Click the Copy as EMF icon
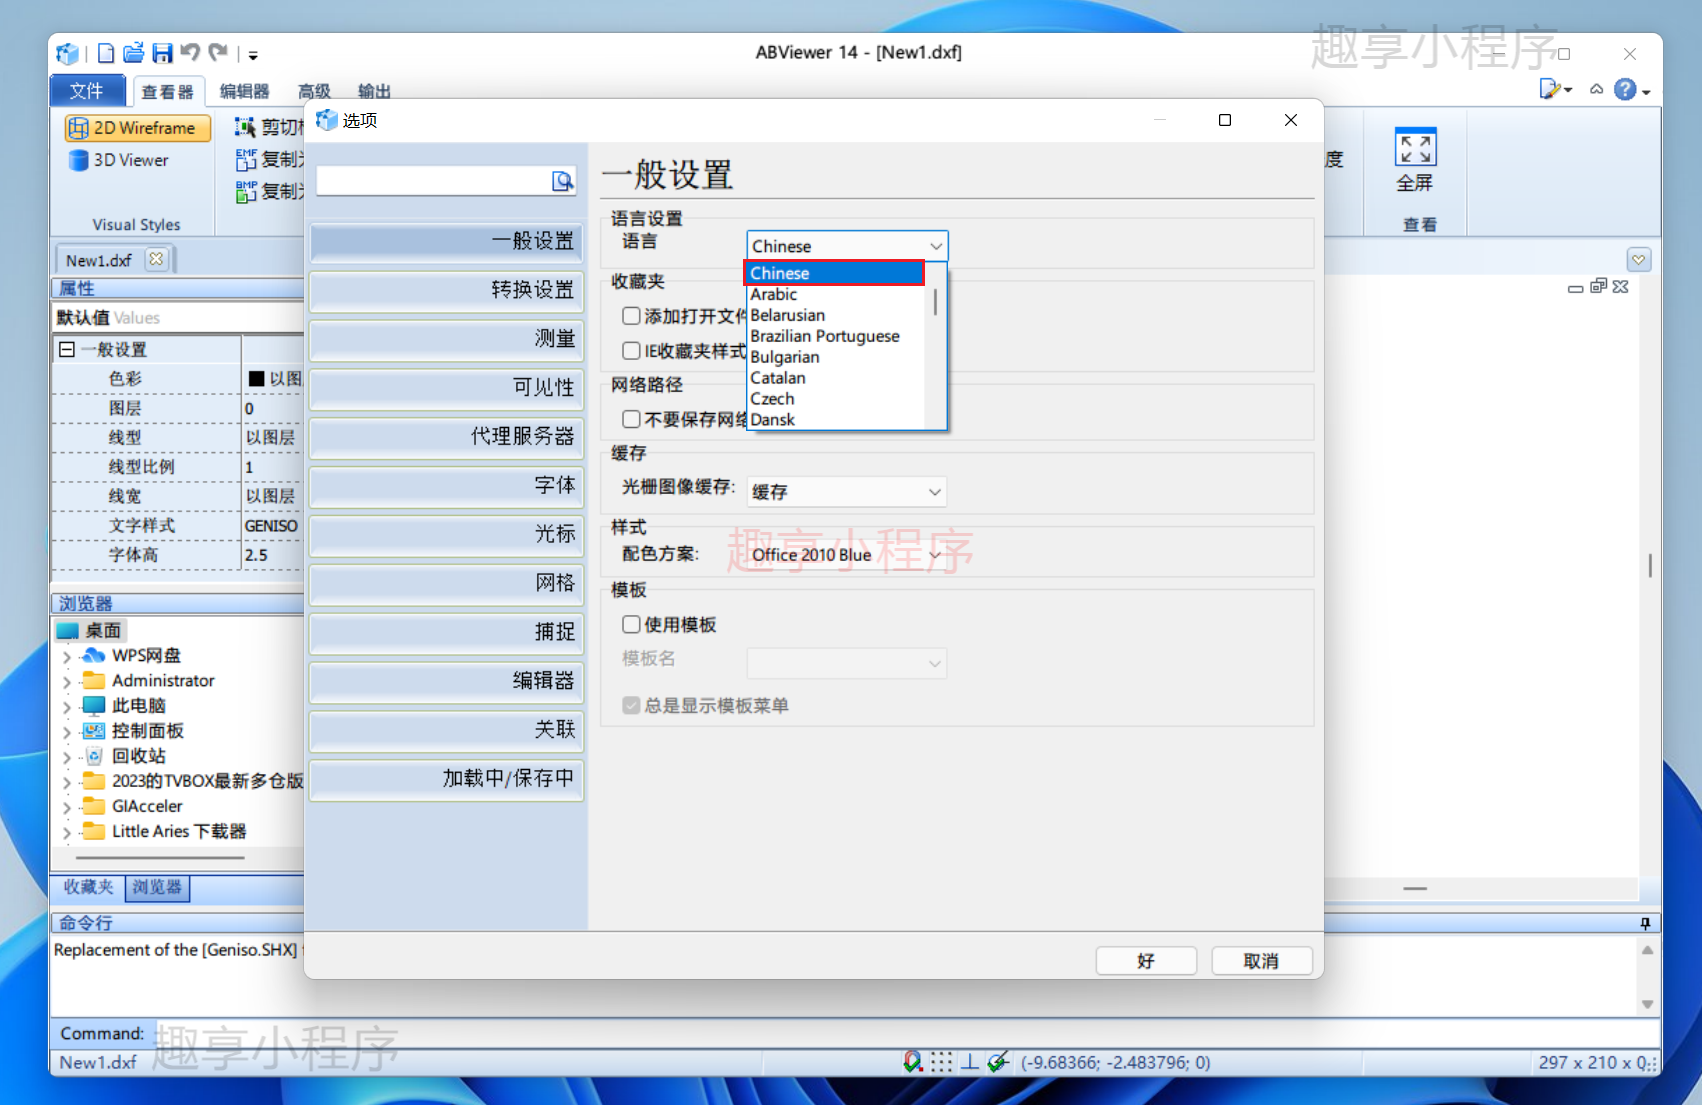 (246, 159)
